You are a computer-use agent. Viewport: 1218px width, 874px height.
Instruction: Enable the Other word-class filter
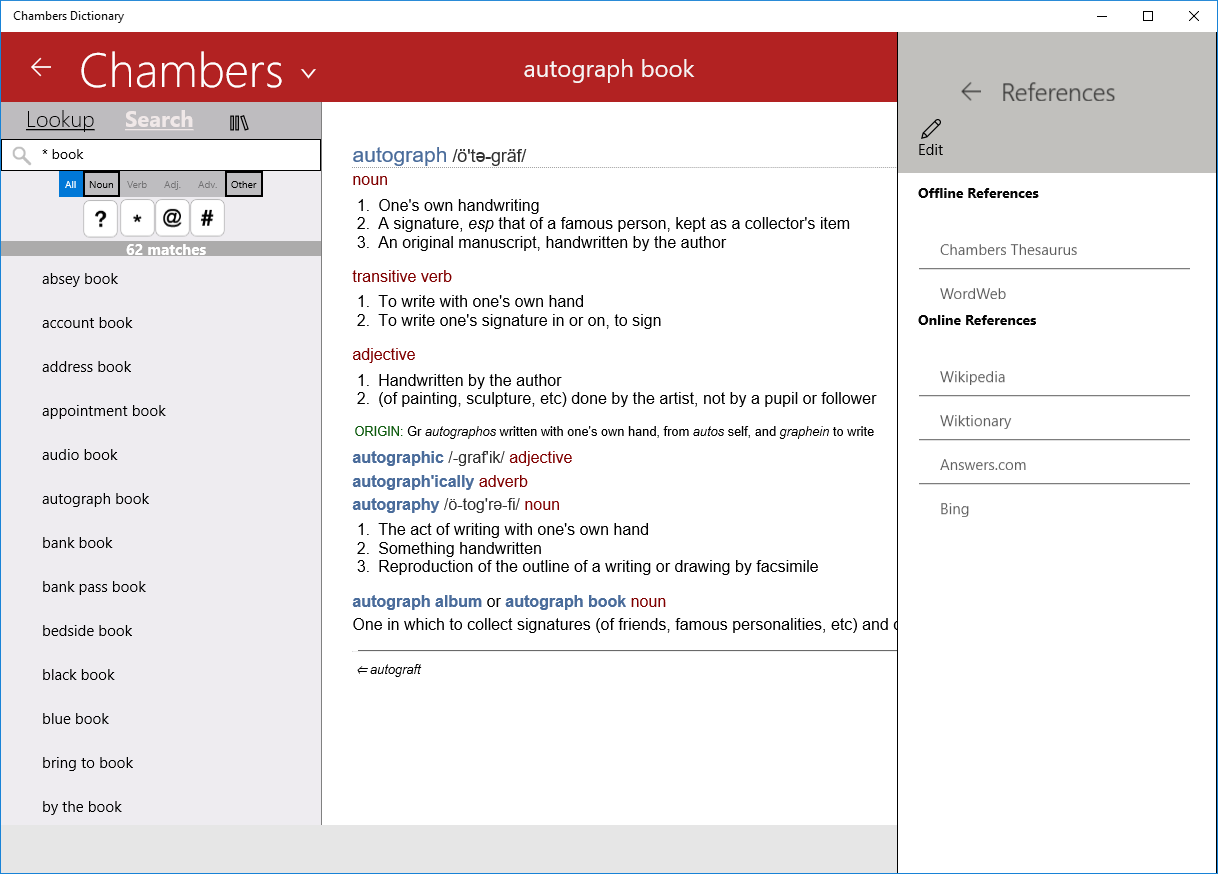(243, 184)
